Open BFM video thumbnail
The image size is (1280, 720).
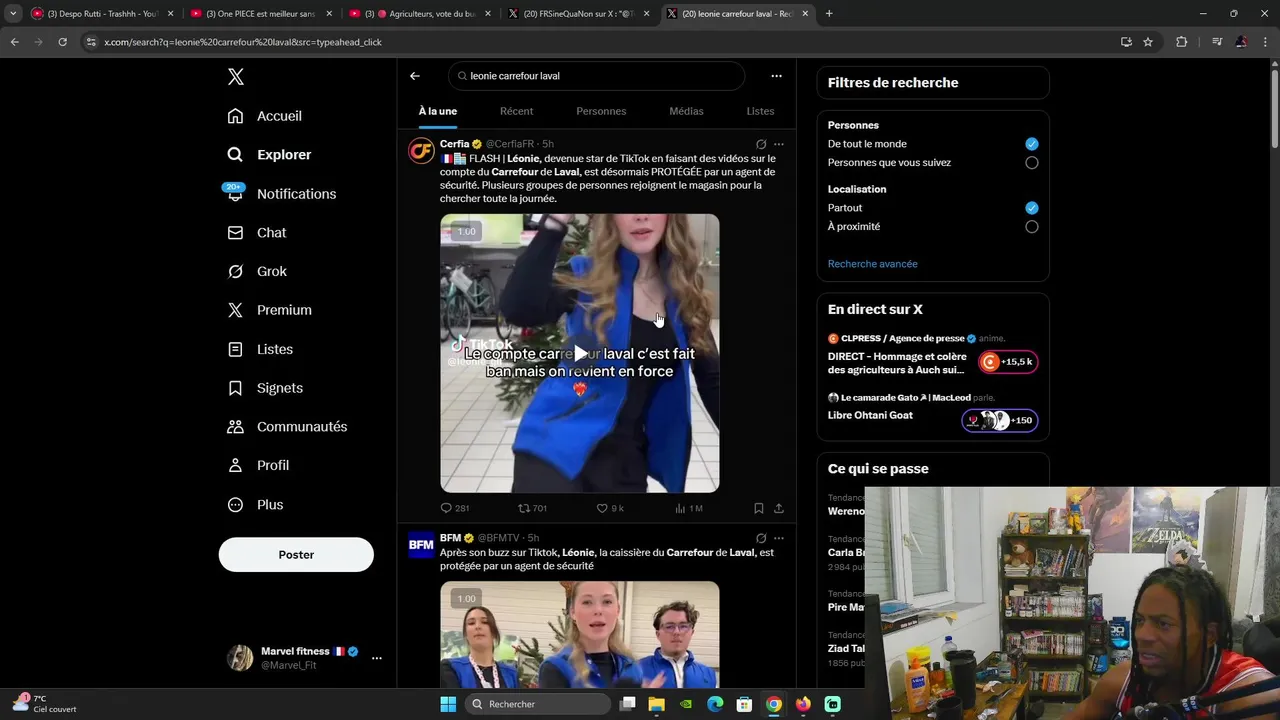(580, 634)
